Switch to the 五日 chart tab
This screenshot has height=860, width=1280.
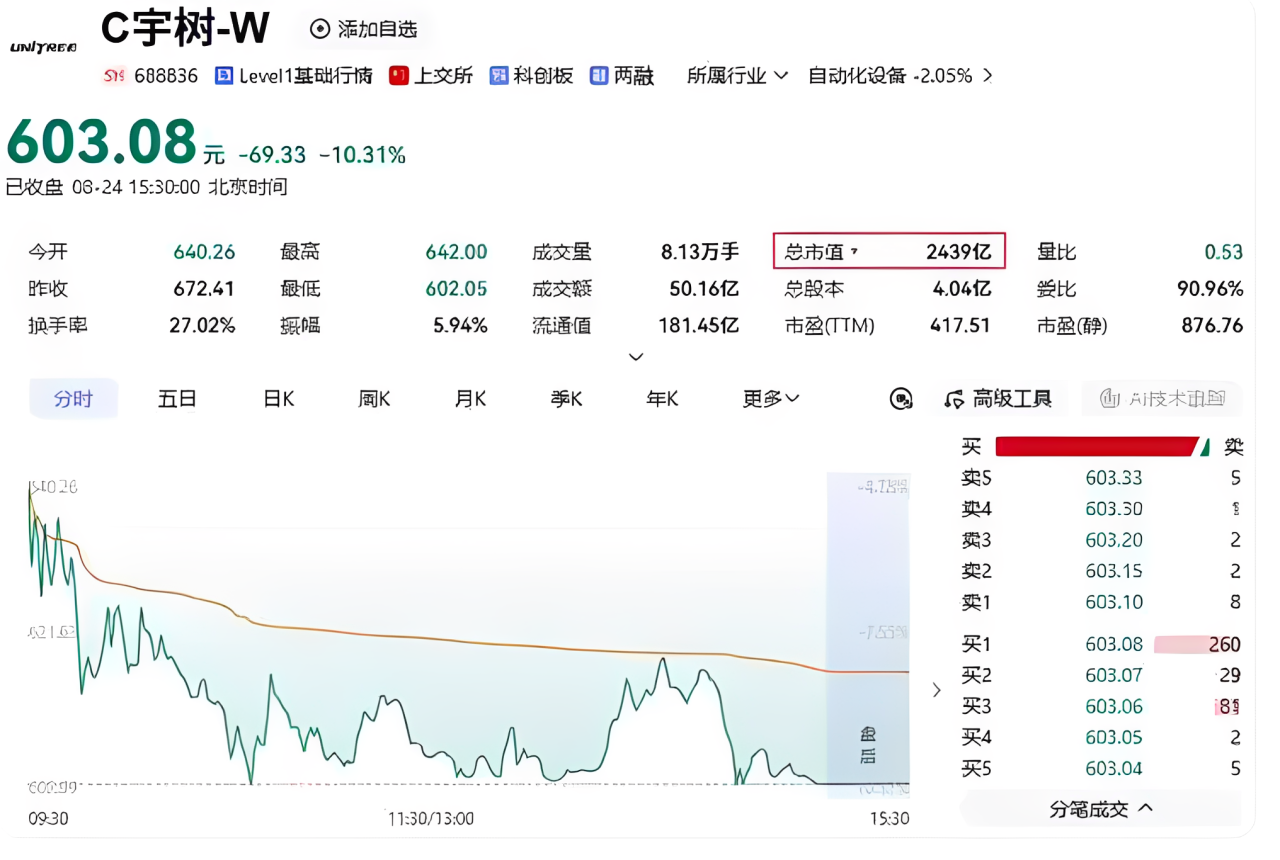(x=177, y=399)
